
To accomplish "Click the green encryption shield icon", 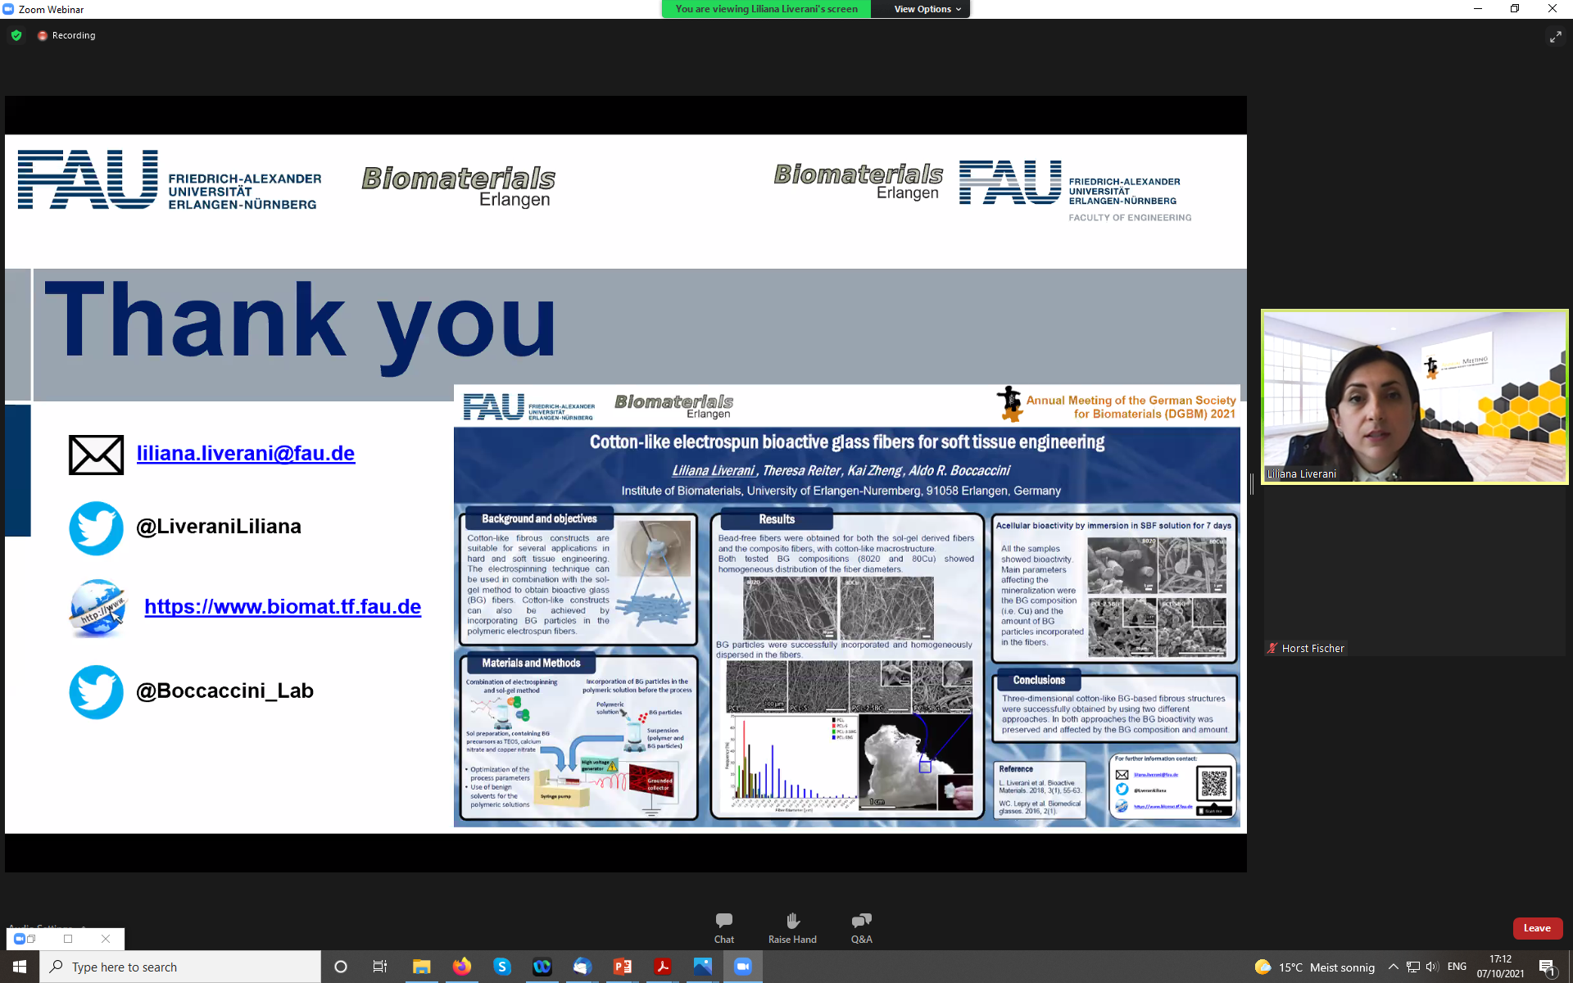I will pyautogui.click(x=16, y=35).
